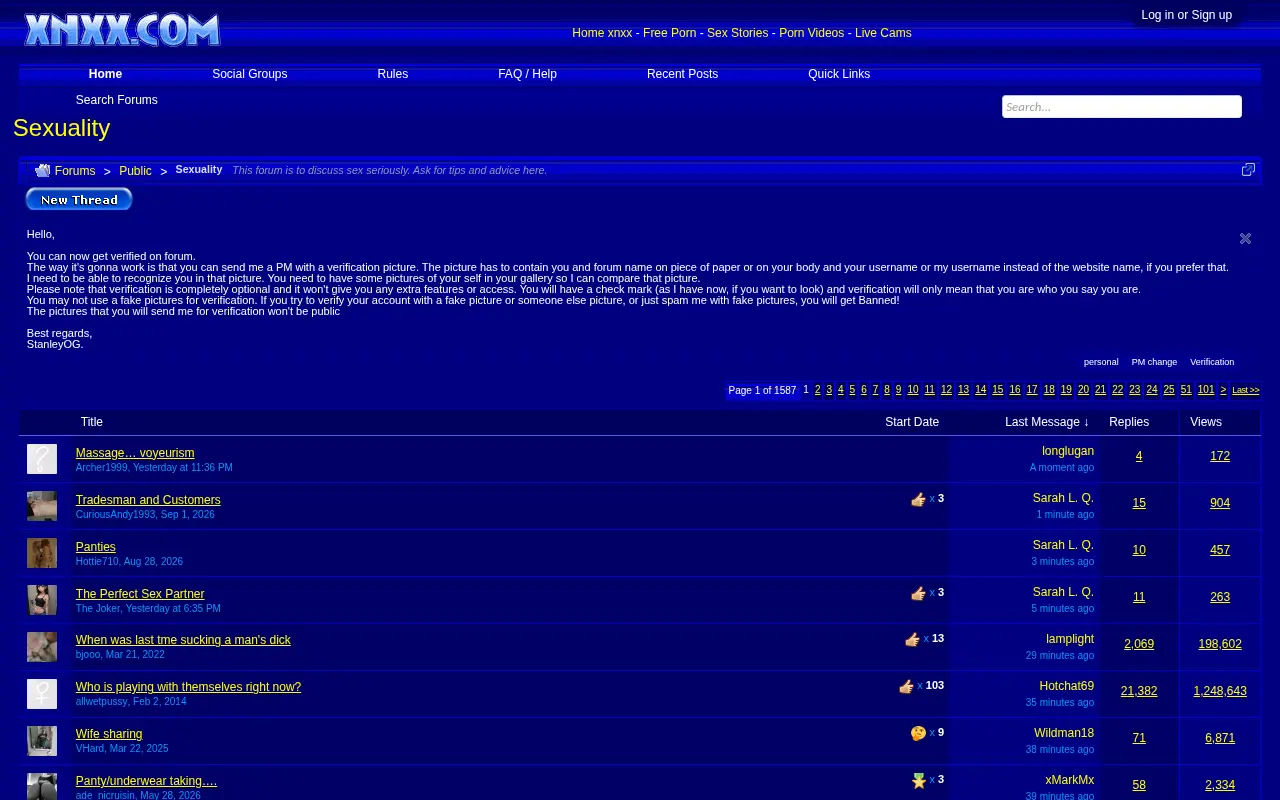Go to the FAQ / Help tab

pos(527,74)
